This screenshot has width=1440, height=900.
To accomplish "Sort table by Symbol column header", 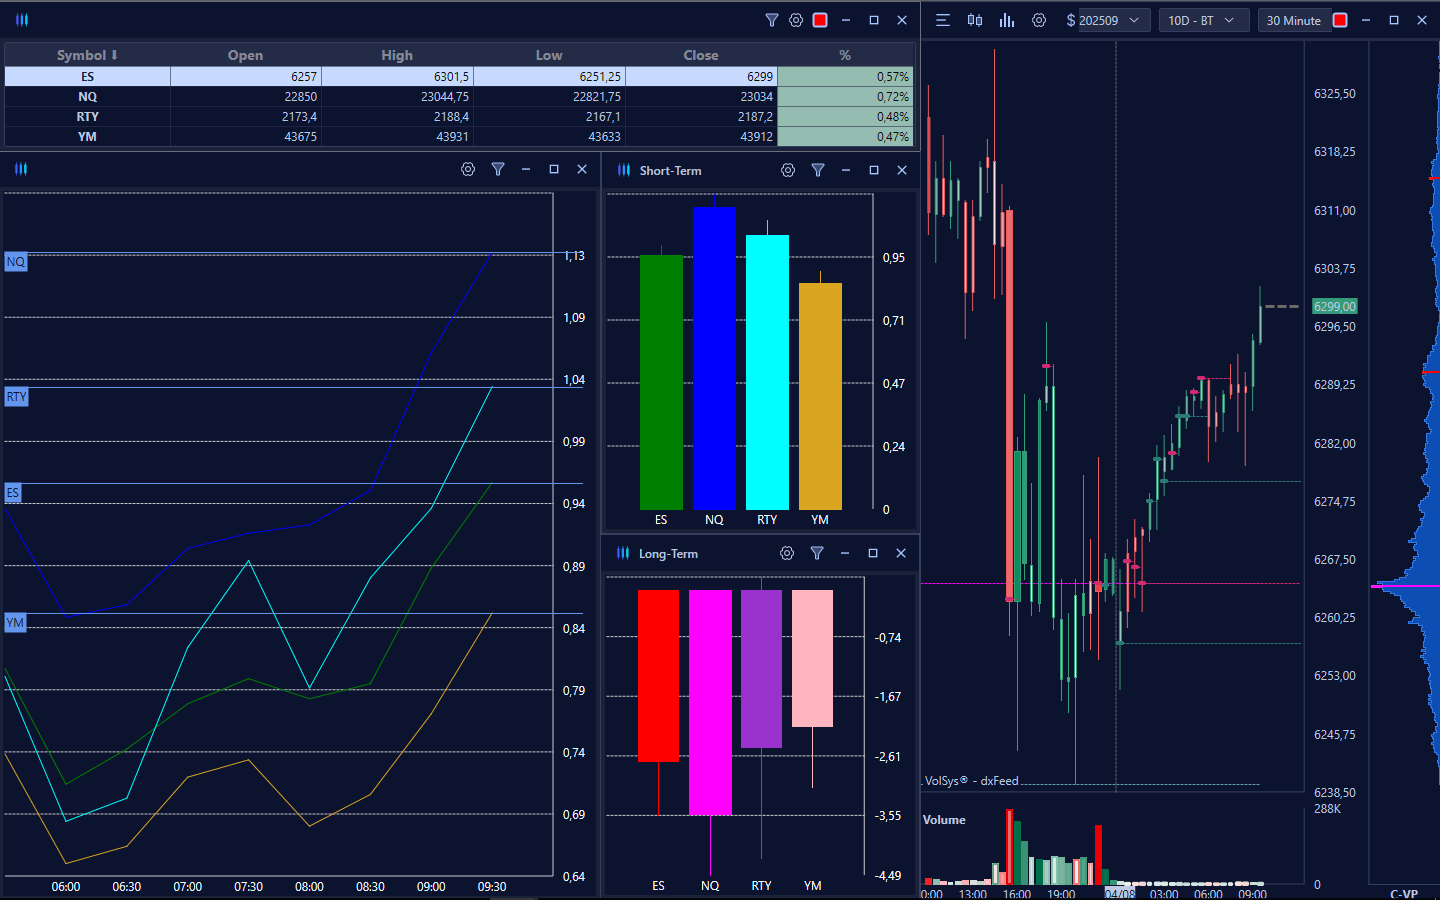I will tap(87, 55).
